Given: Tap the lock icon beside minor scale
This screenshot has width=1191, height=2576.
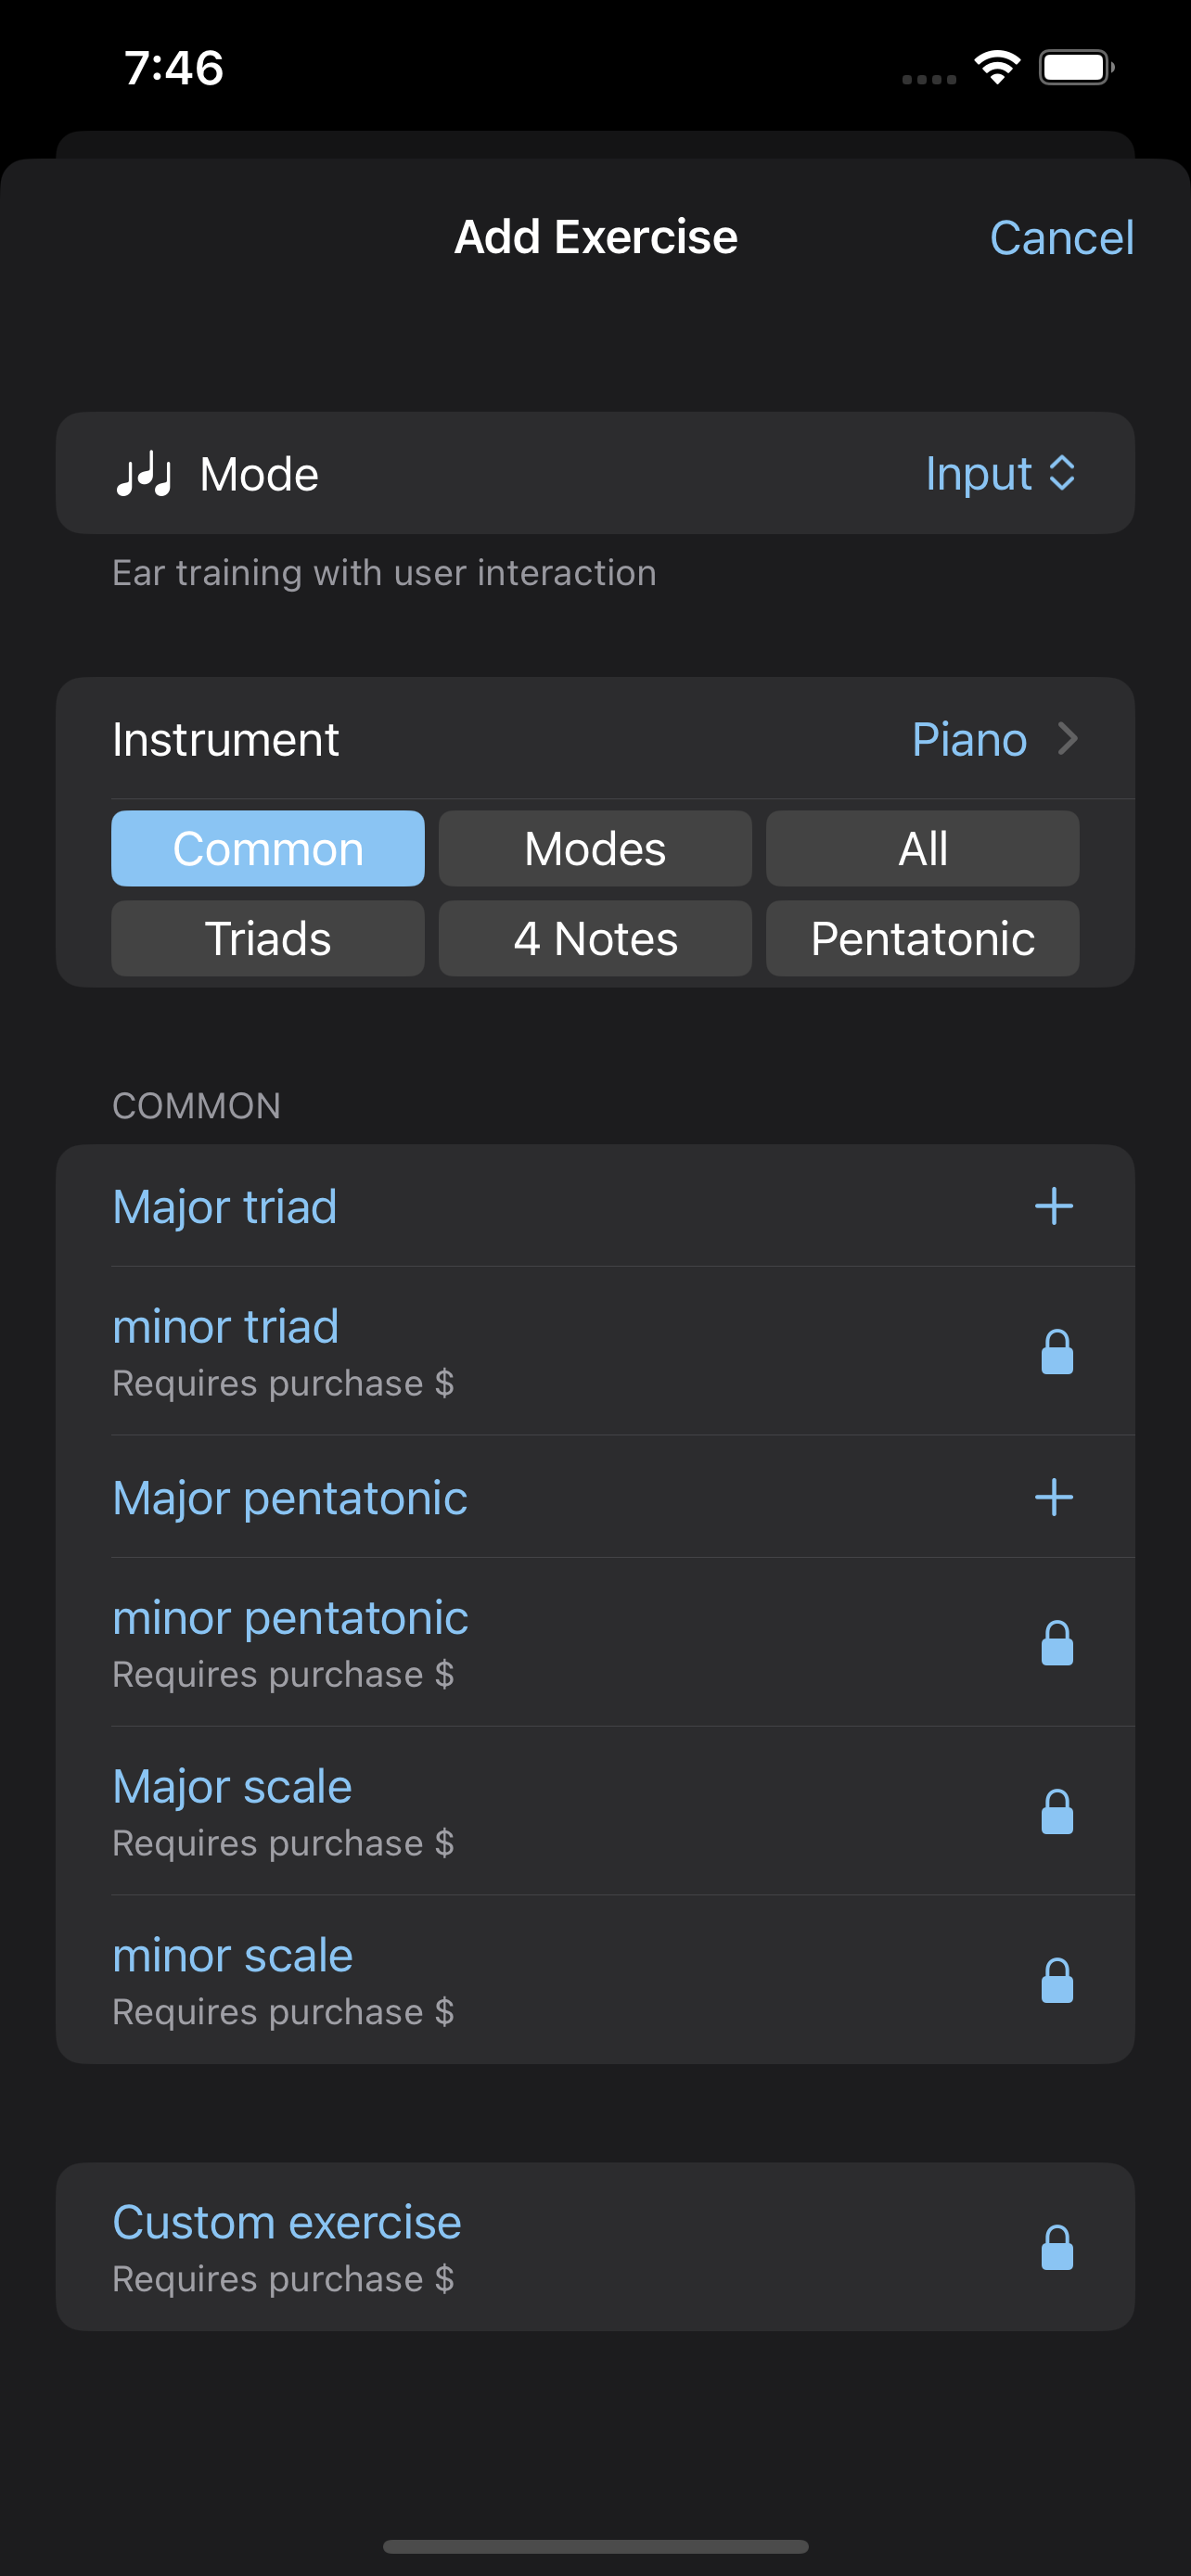Looking at the screenshot, I should click(x=1057, y=1981).
